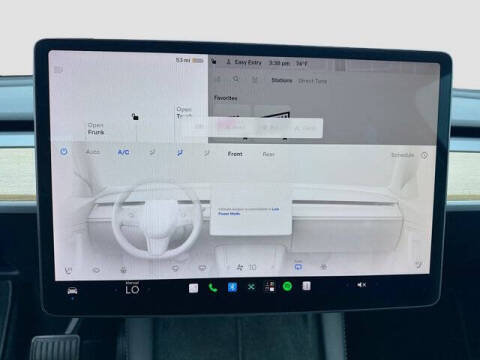Open vehicle controls with car icon
Screen dimensions: 480x360
click(x=72, y=291)
